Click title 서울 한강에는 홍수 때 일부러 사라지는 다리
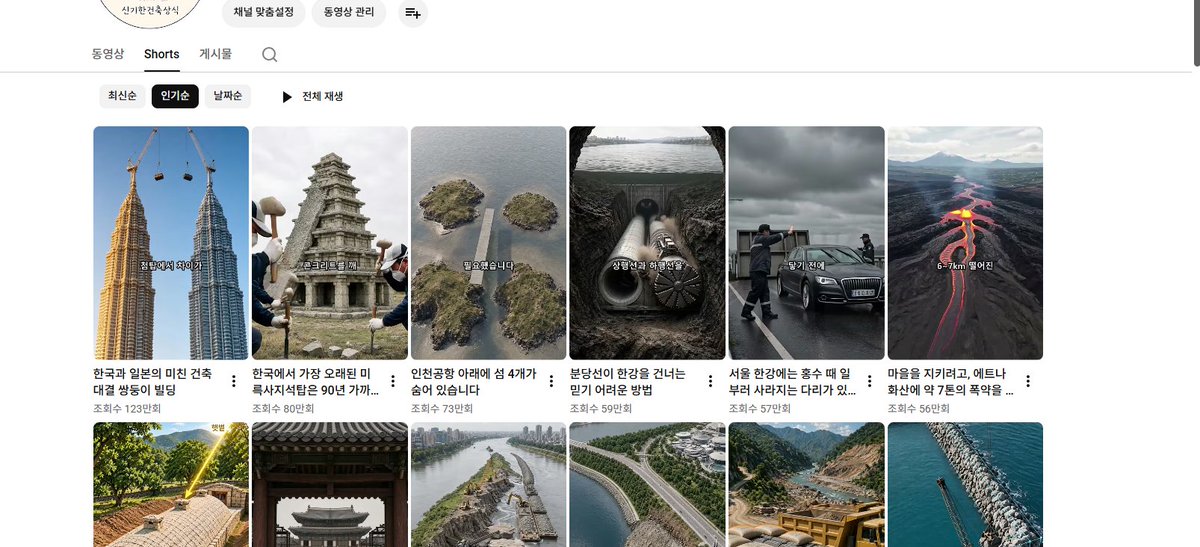 792,382
